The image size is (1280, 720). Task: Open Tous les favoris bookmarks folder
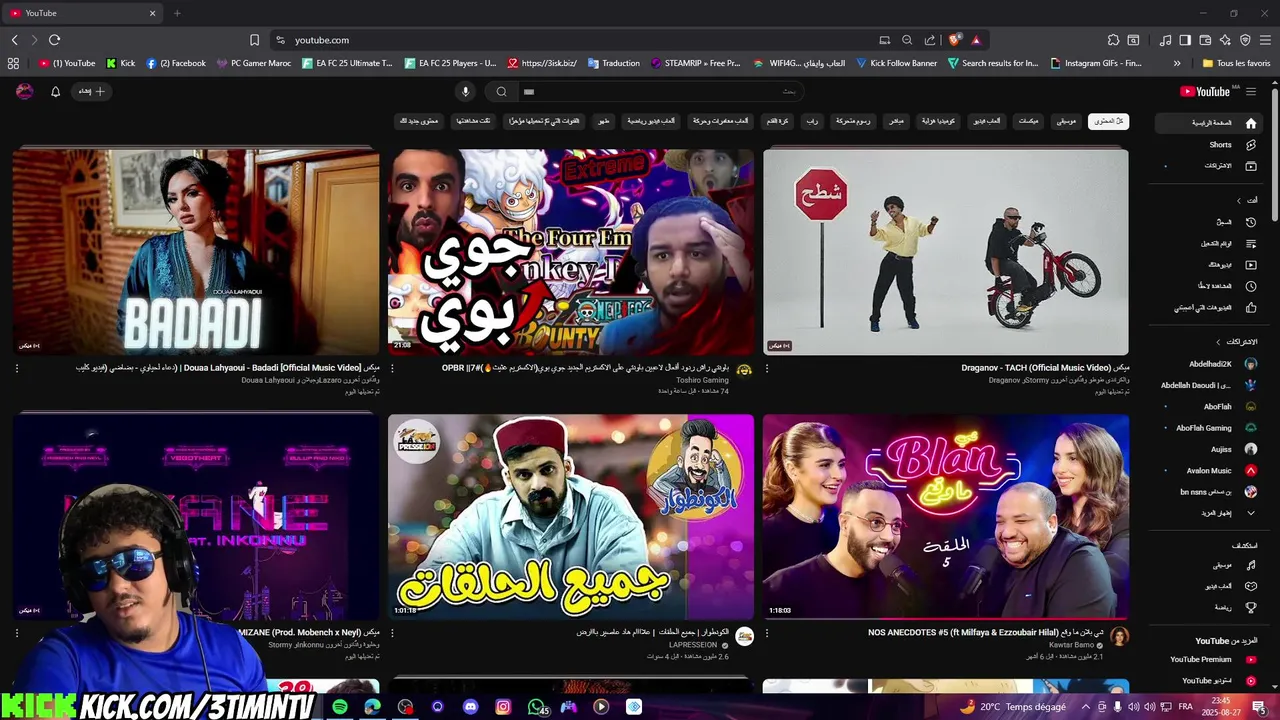coord(1236,63)
